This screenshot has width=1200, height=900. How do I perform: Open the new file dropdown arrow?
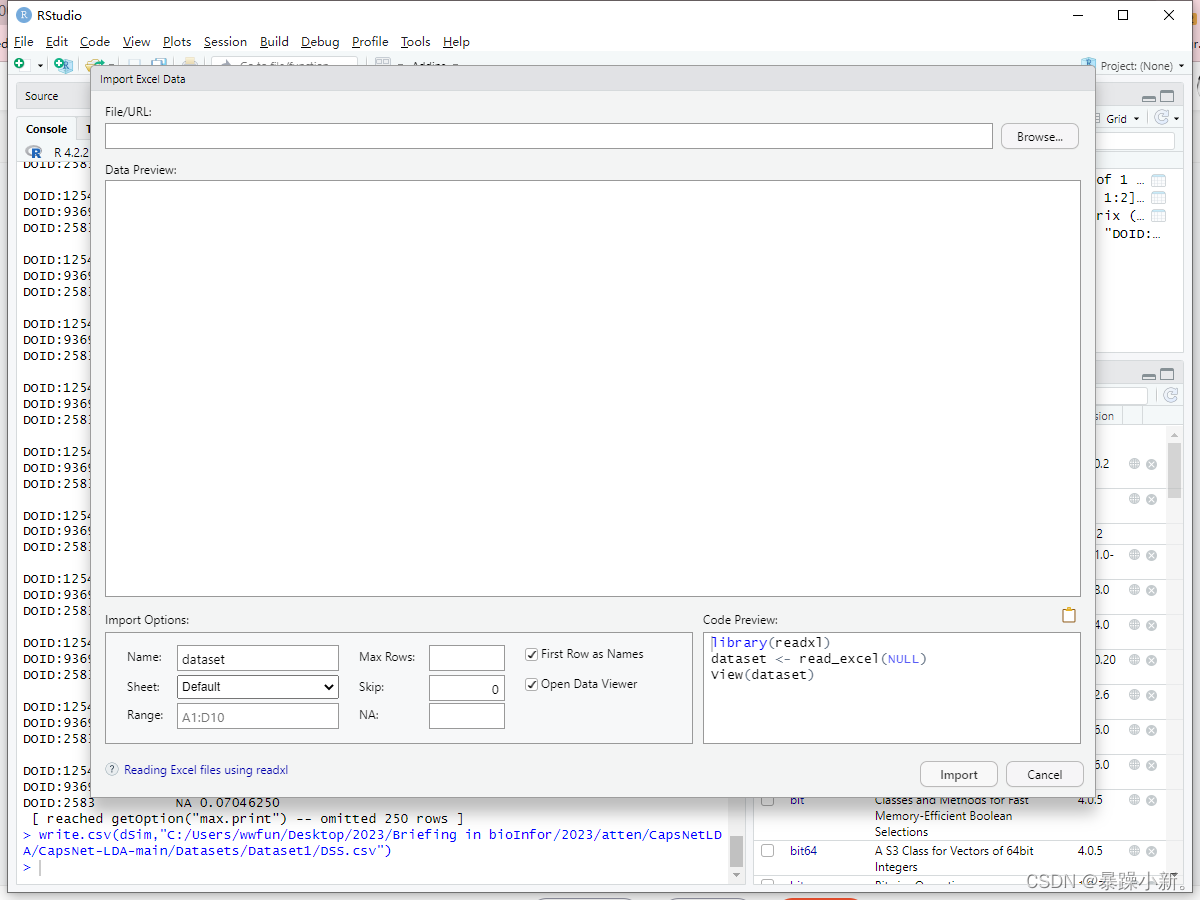pyautogui.click(x=41, y=65)
